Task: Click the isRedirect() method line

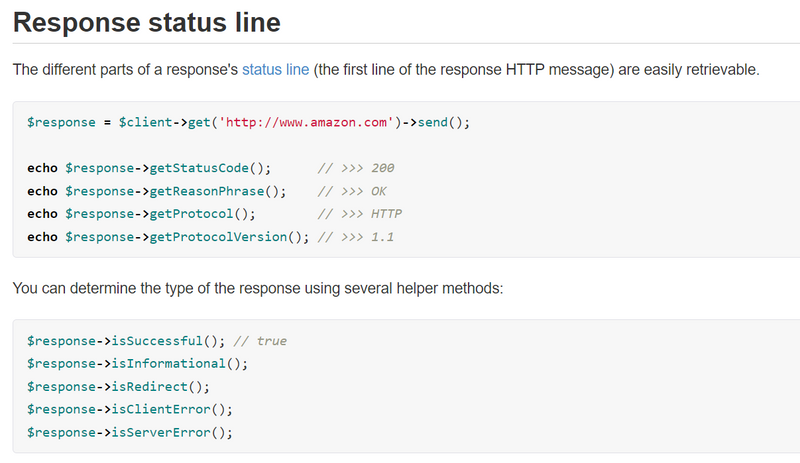Action: (x=119, y=387)
